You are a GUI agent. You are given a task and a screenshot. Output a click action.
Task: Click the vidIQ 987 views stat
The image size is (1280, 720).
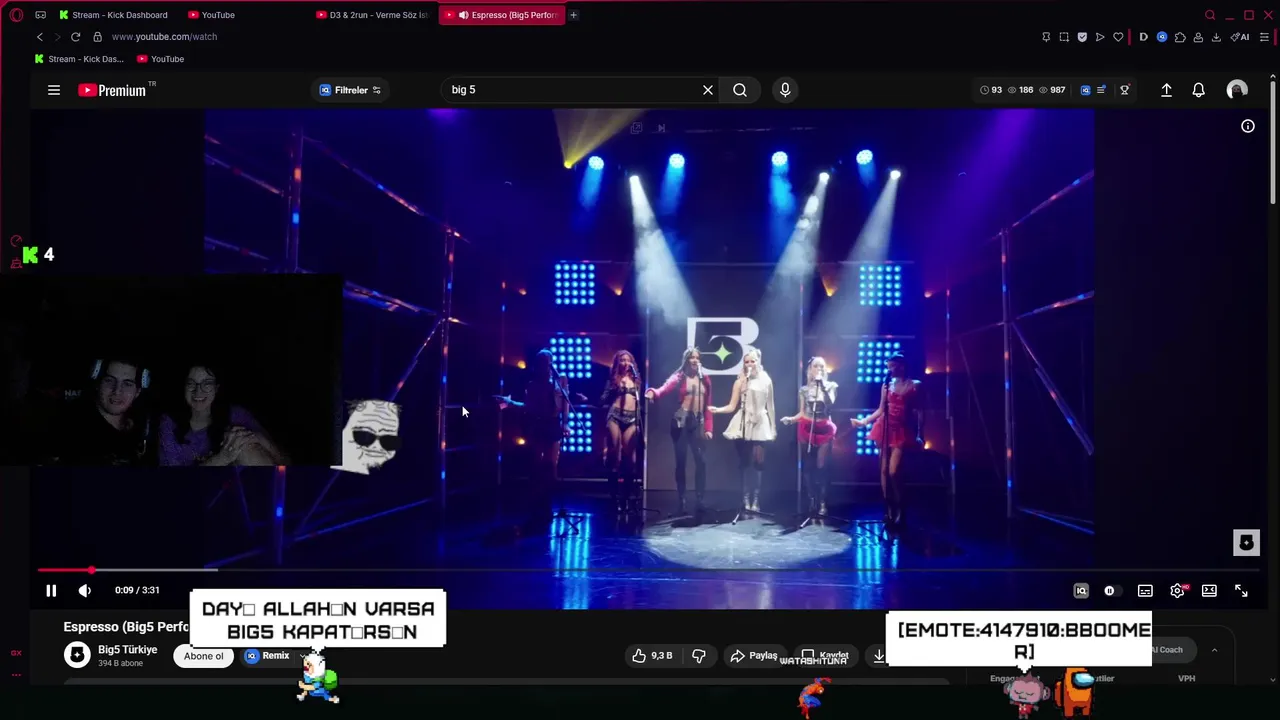point(1052,90)
